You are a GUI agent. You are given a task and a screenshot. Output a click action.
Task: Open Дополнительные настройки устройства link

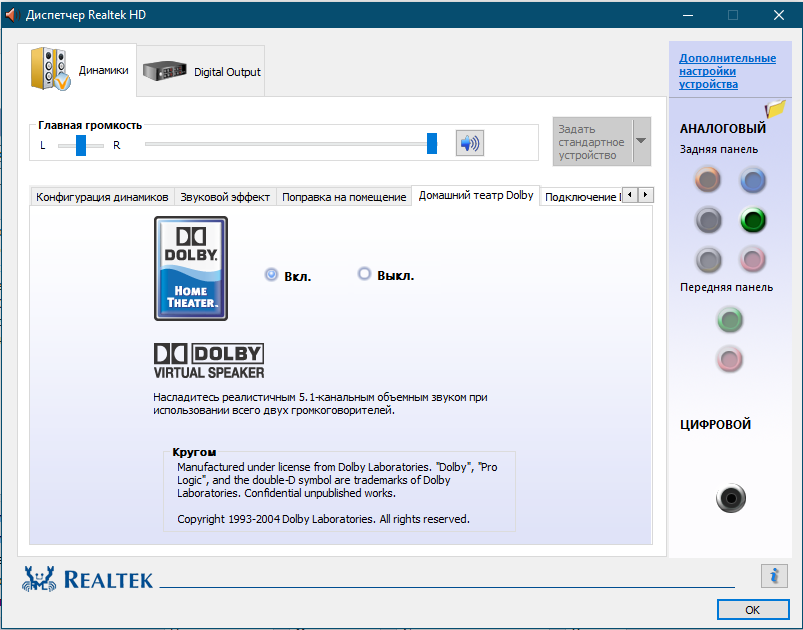pos(727,71)
